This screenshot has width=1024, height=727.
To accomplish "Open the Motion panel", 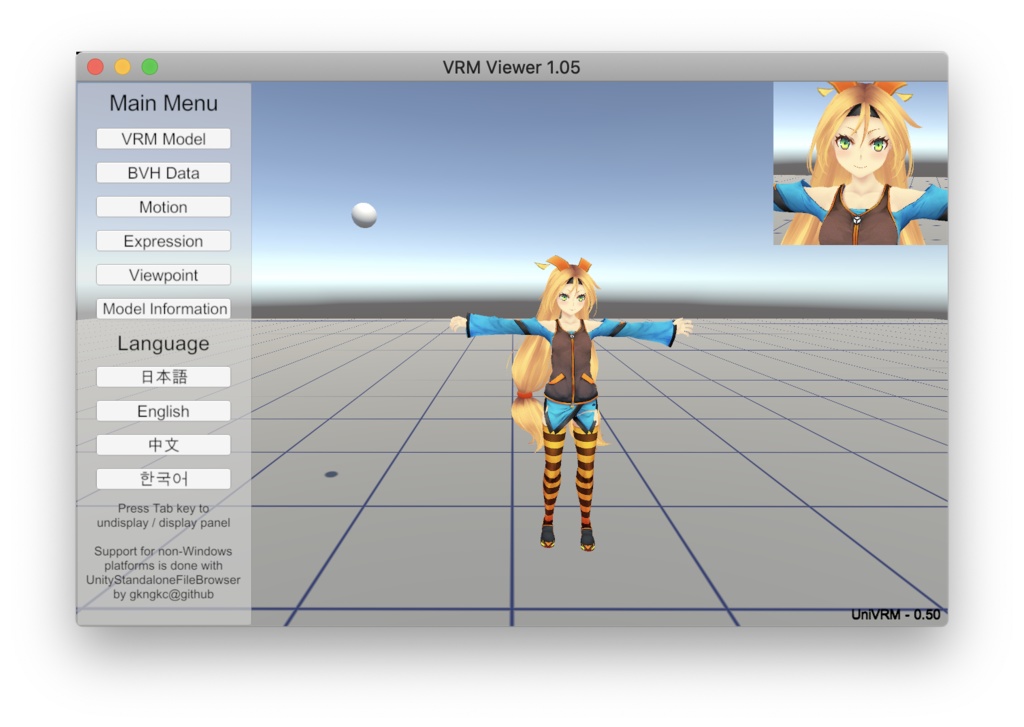I will click(x=163, y=206).
